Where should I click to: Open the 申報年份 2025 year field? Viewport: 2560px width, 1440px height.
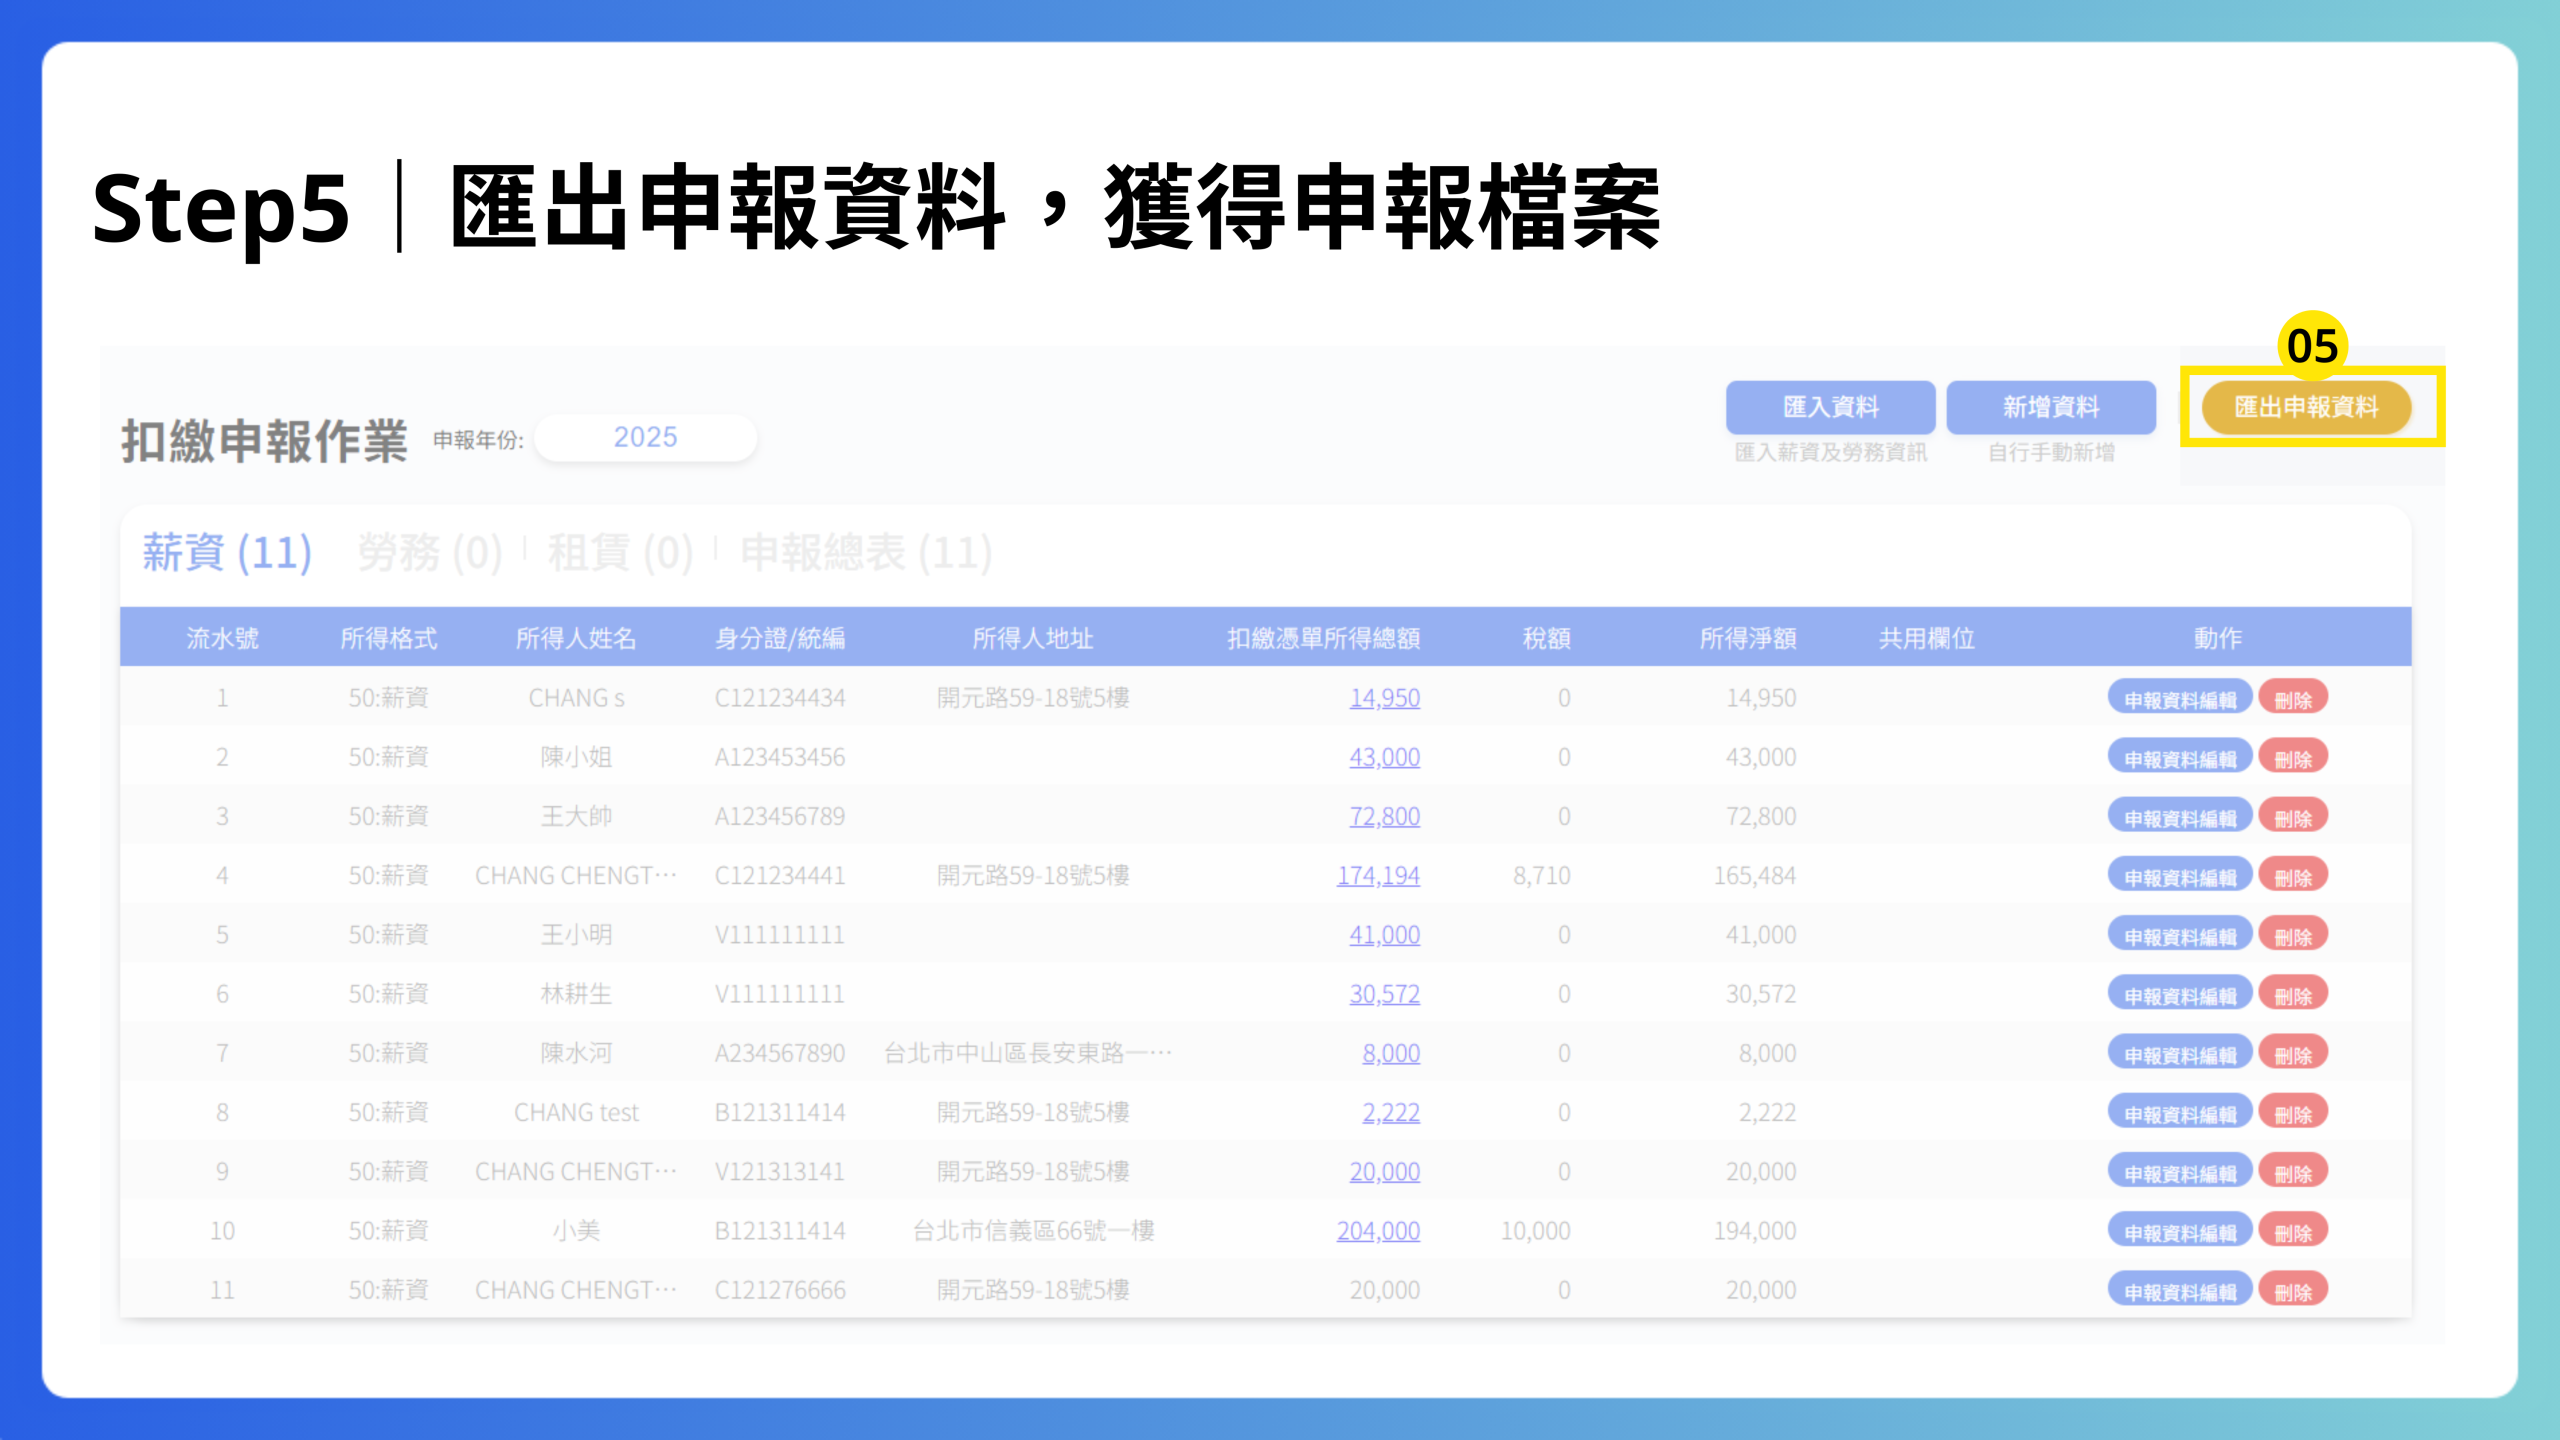tap(645, 437)
